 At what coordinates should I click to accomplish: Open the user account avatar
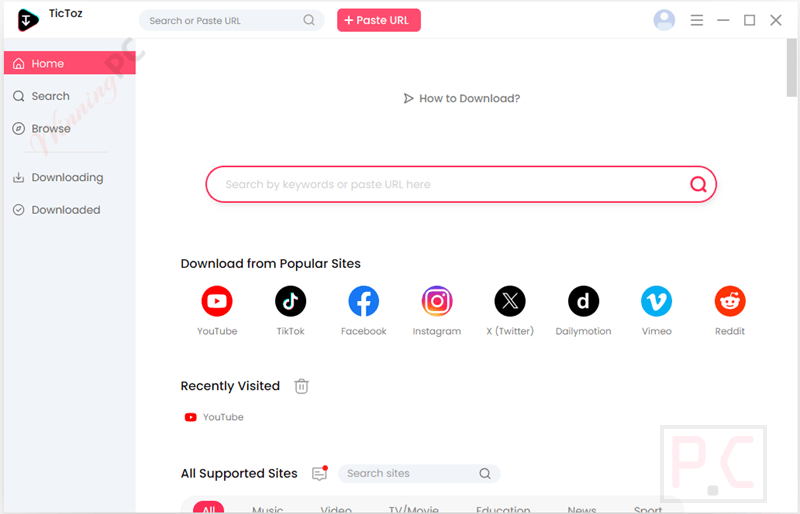(x=664, y=20)
